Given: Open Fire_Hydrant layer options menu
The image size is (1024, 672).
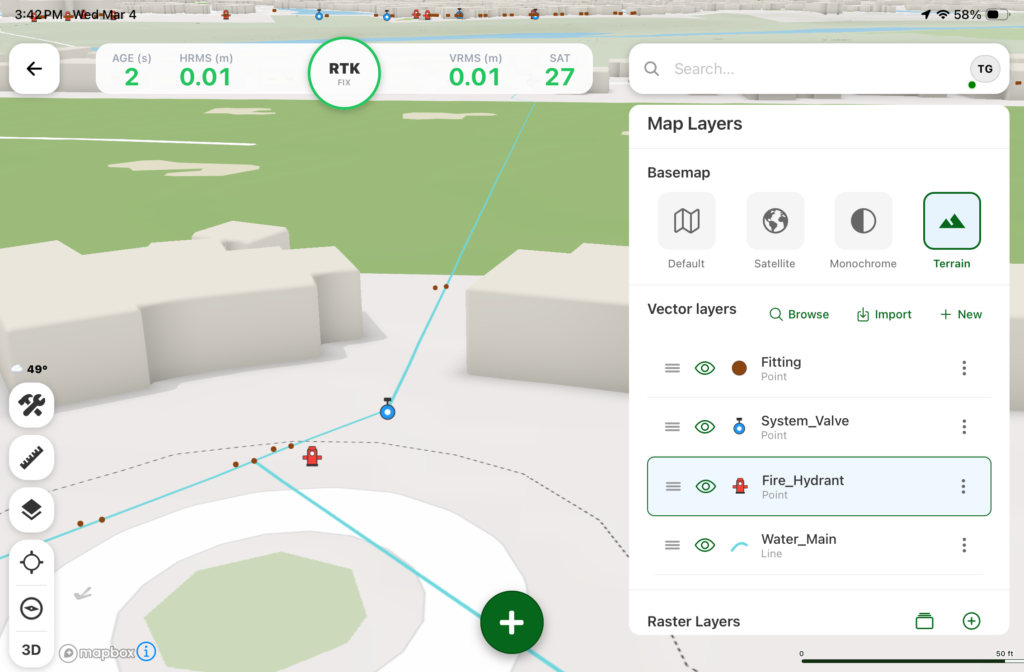Looking at the screenshot, I should (x=963, y=486).
